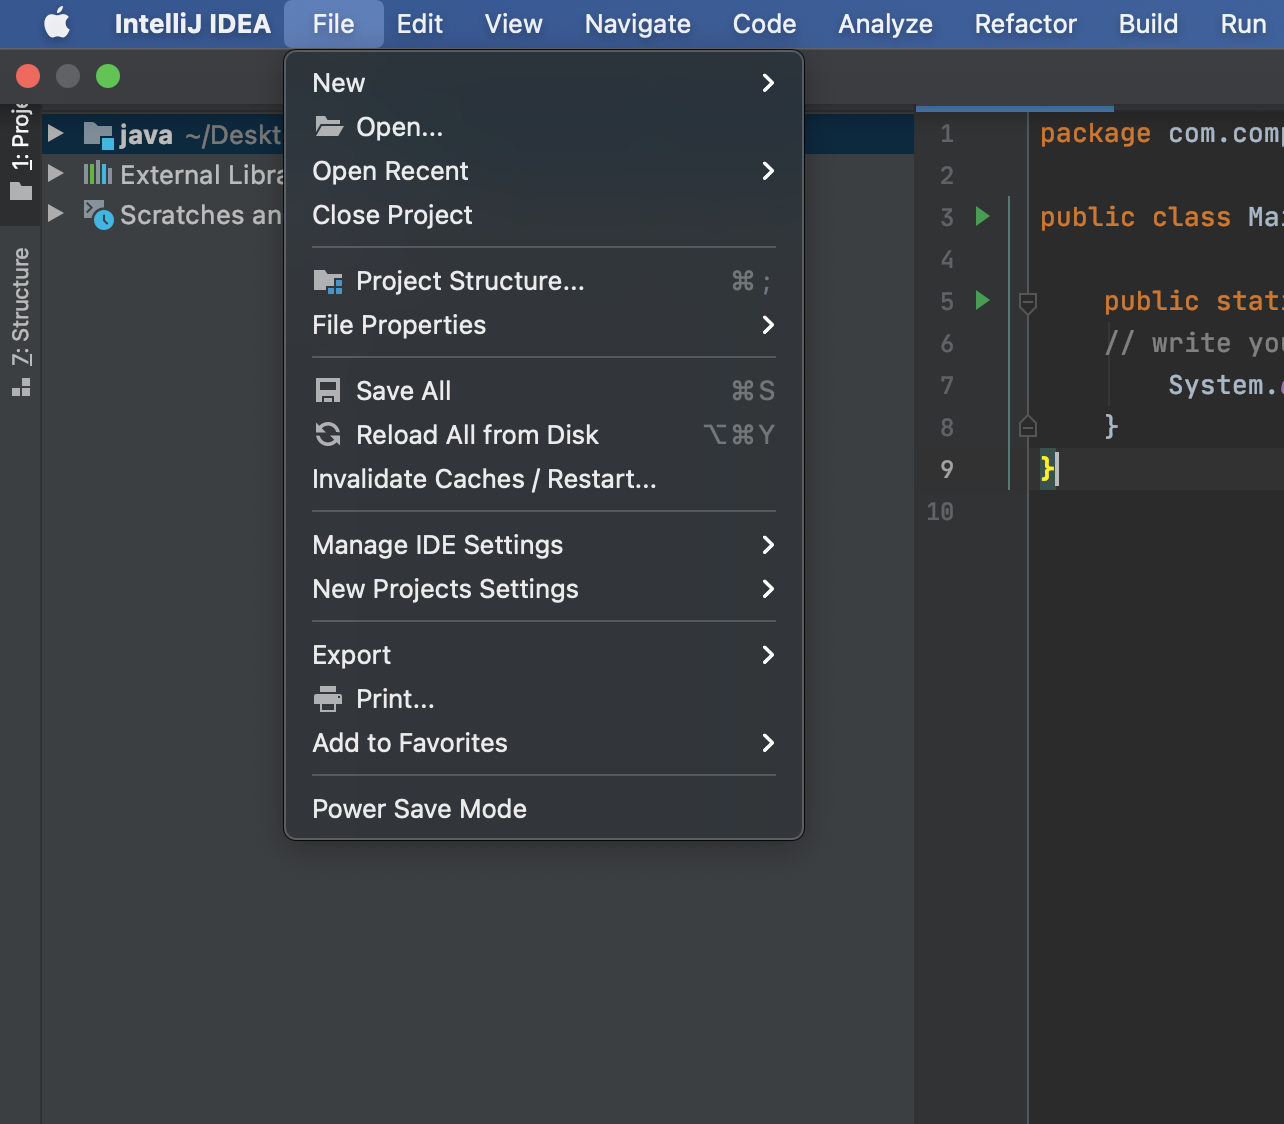
Task: Click the 'package' keyword on line 1
Action: [x=1095, y=134]
